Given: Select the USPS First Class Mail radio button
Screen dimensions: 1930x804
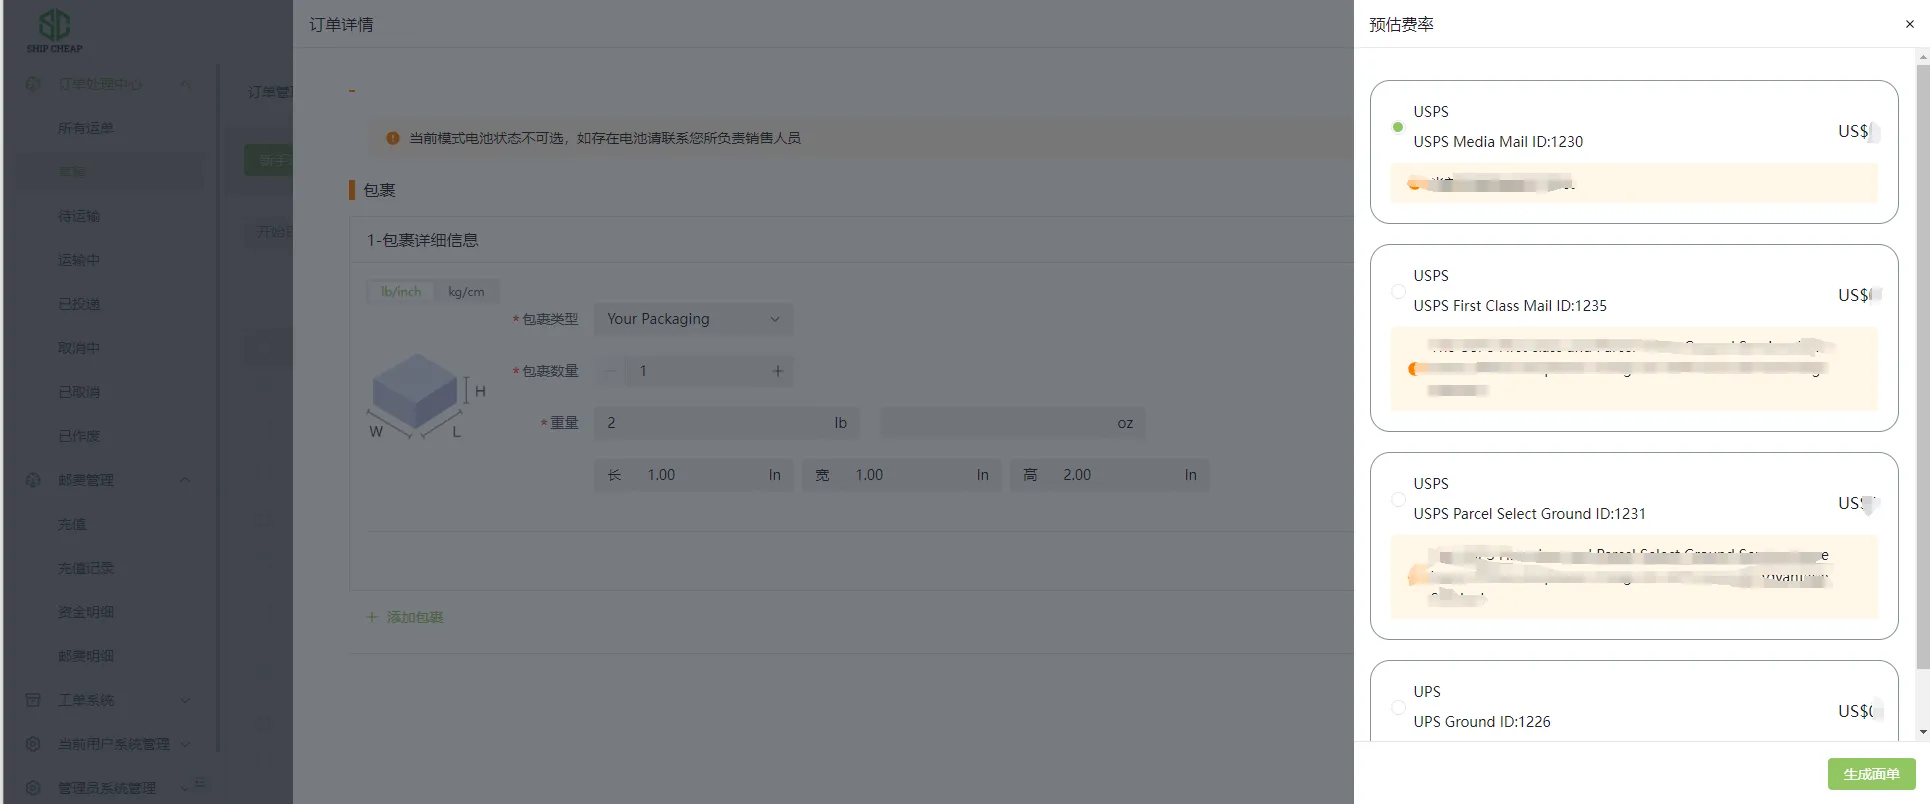Looking at the screenshot, I should (1398, 291).
